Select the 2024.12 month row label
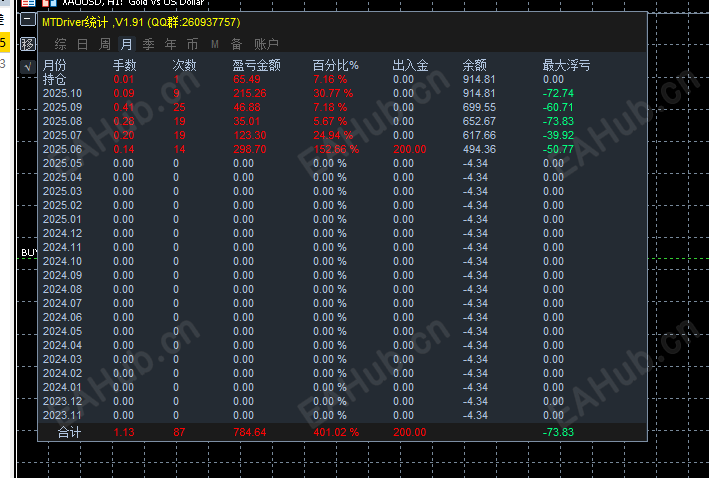 click(x=62, y=234)
